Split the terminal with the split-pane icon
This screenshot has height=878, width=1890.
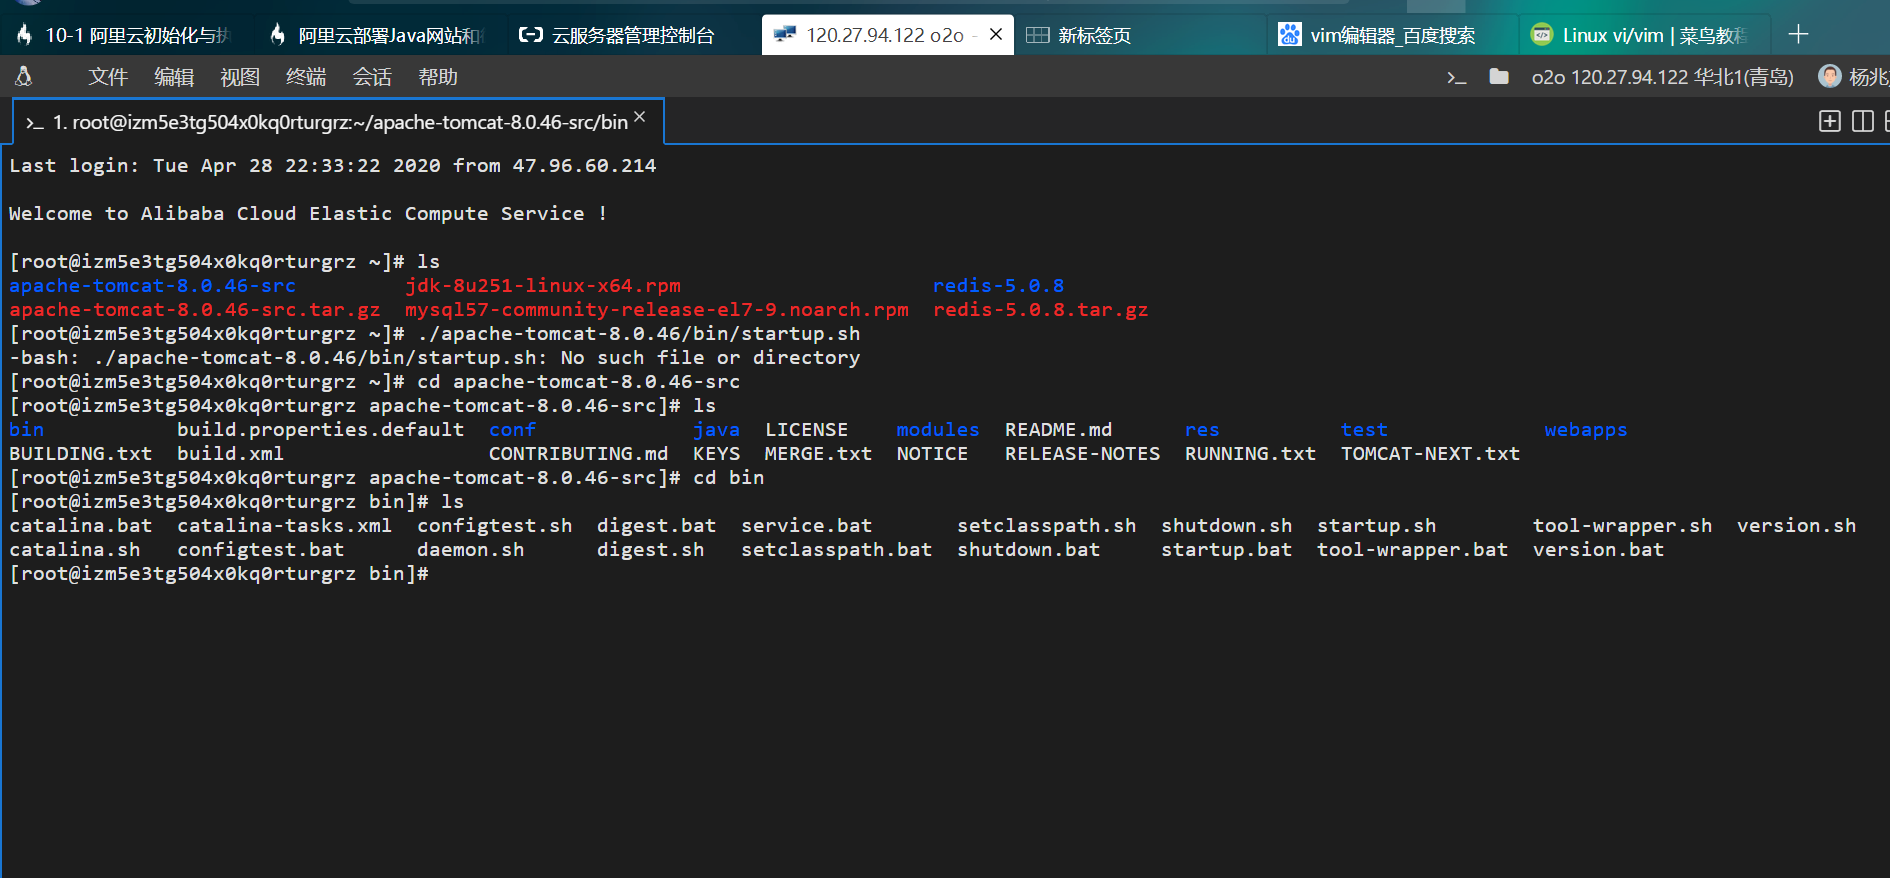pyautogui.click(x=1863, y=121)
